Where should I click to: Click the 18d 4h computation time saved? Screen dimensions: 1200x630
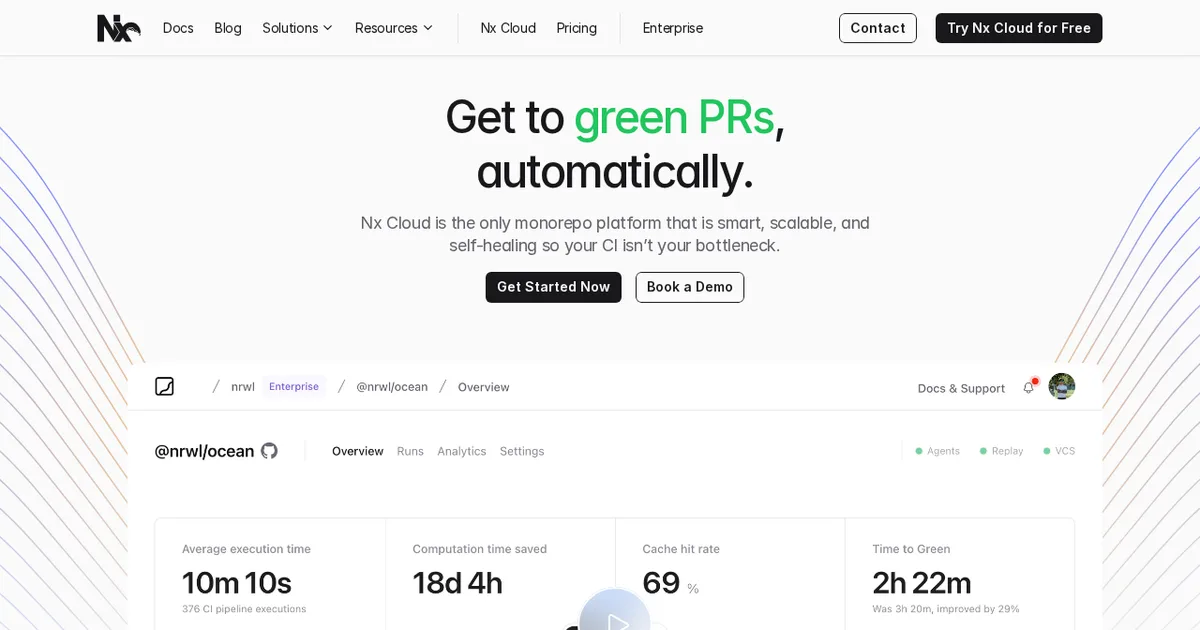[458, 582]
